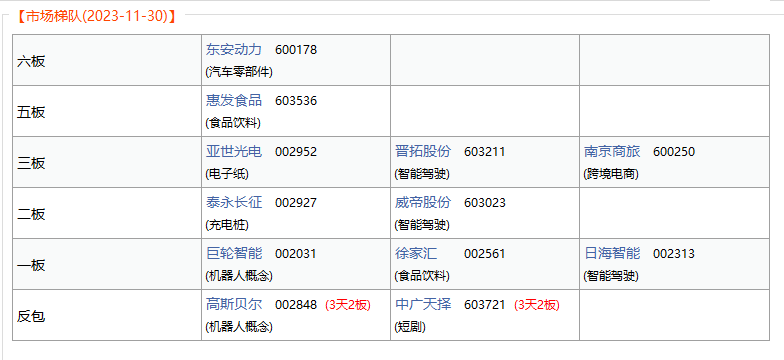Click the 二板 row label
This screenshot has height=360, width=784.
click(31, 214)
